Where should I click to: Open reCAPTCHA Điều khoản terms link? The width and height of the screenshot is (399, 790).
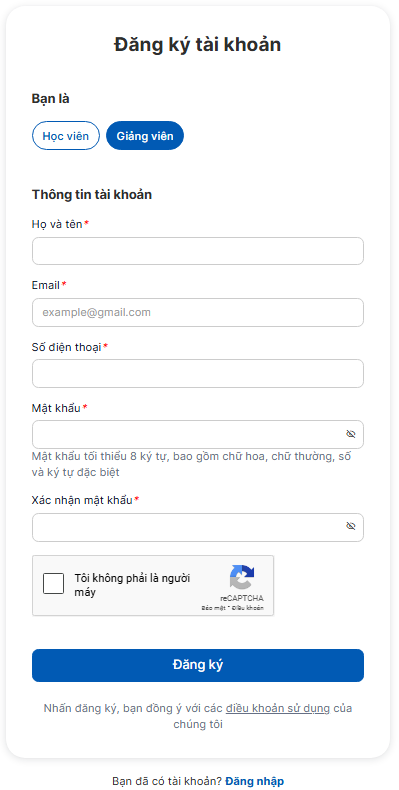coord(251,608)
